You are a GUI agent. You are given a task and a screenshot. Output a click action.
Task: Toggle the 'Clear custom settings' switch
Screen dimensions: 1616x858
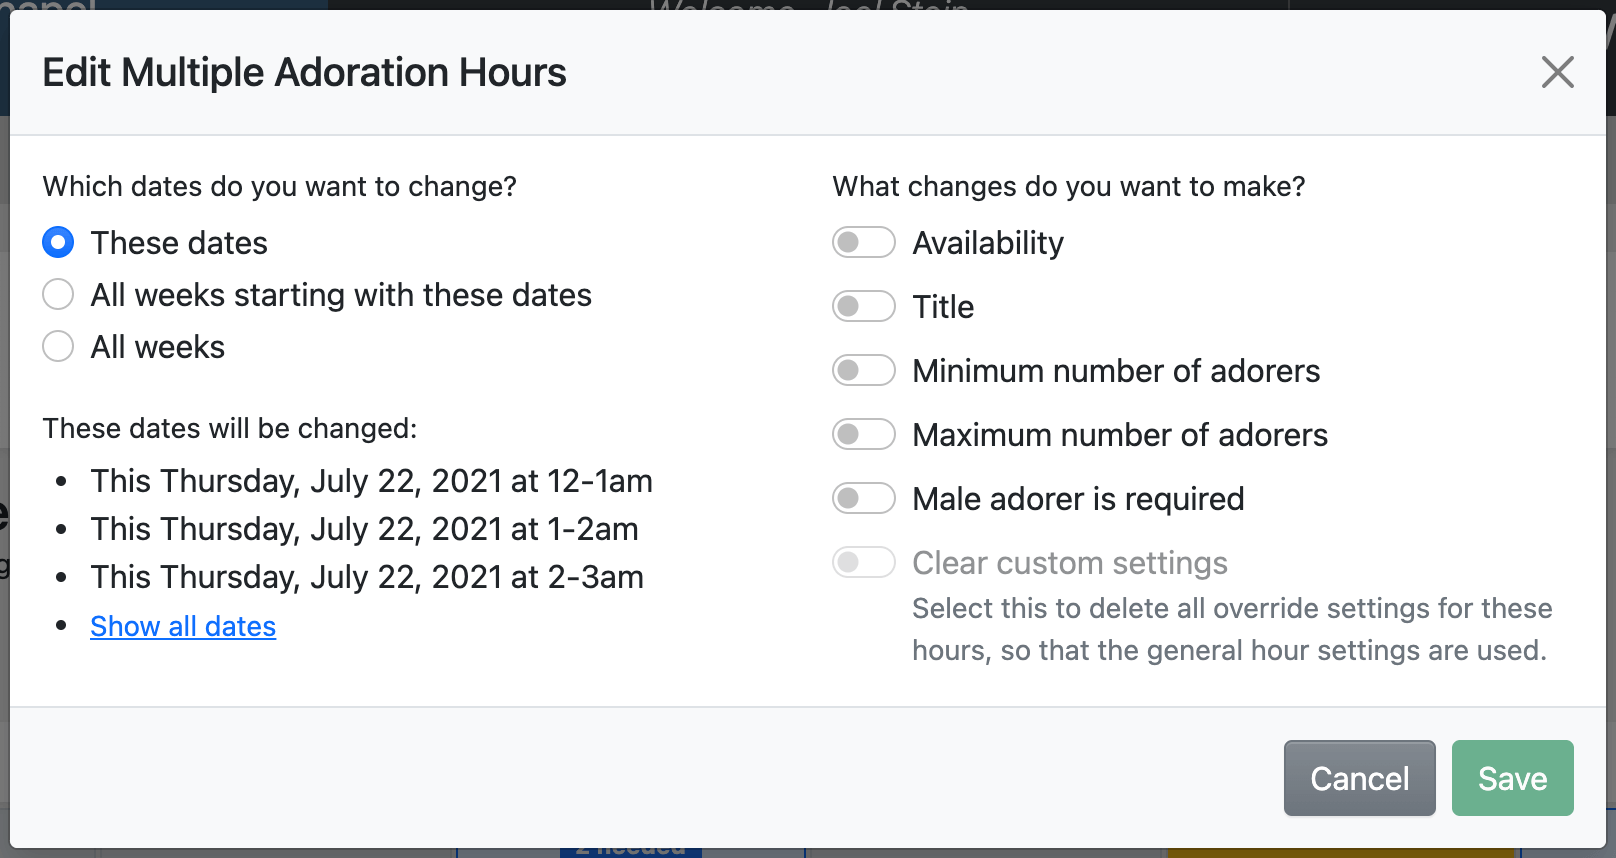click(x=863, y=562)
